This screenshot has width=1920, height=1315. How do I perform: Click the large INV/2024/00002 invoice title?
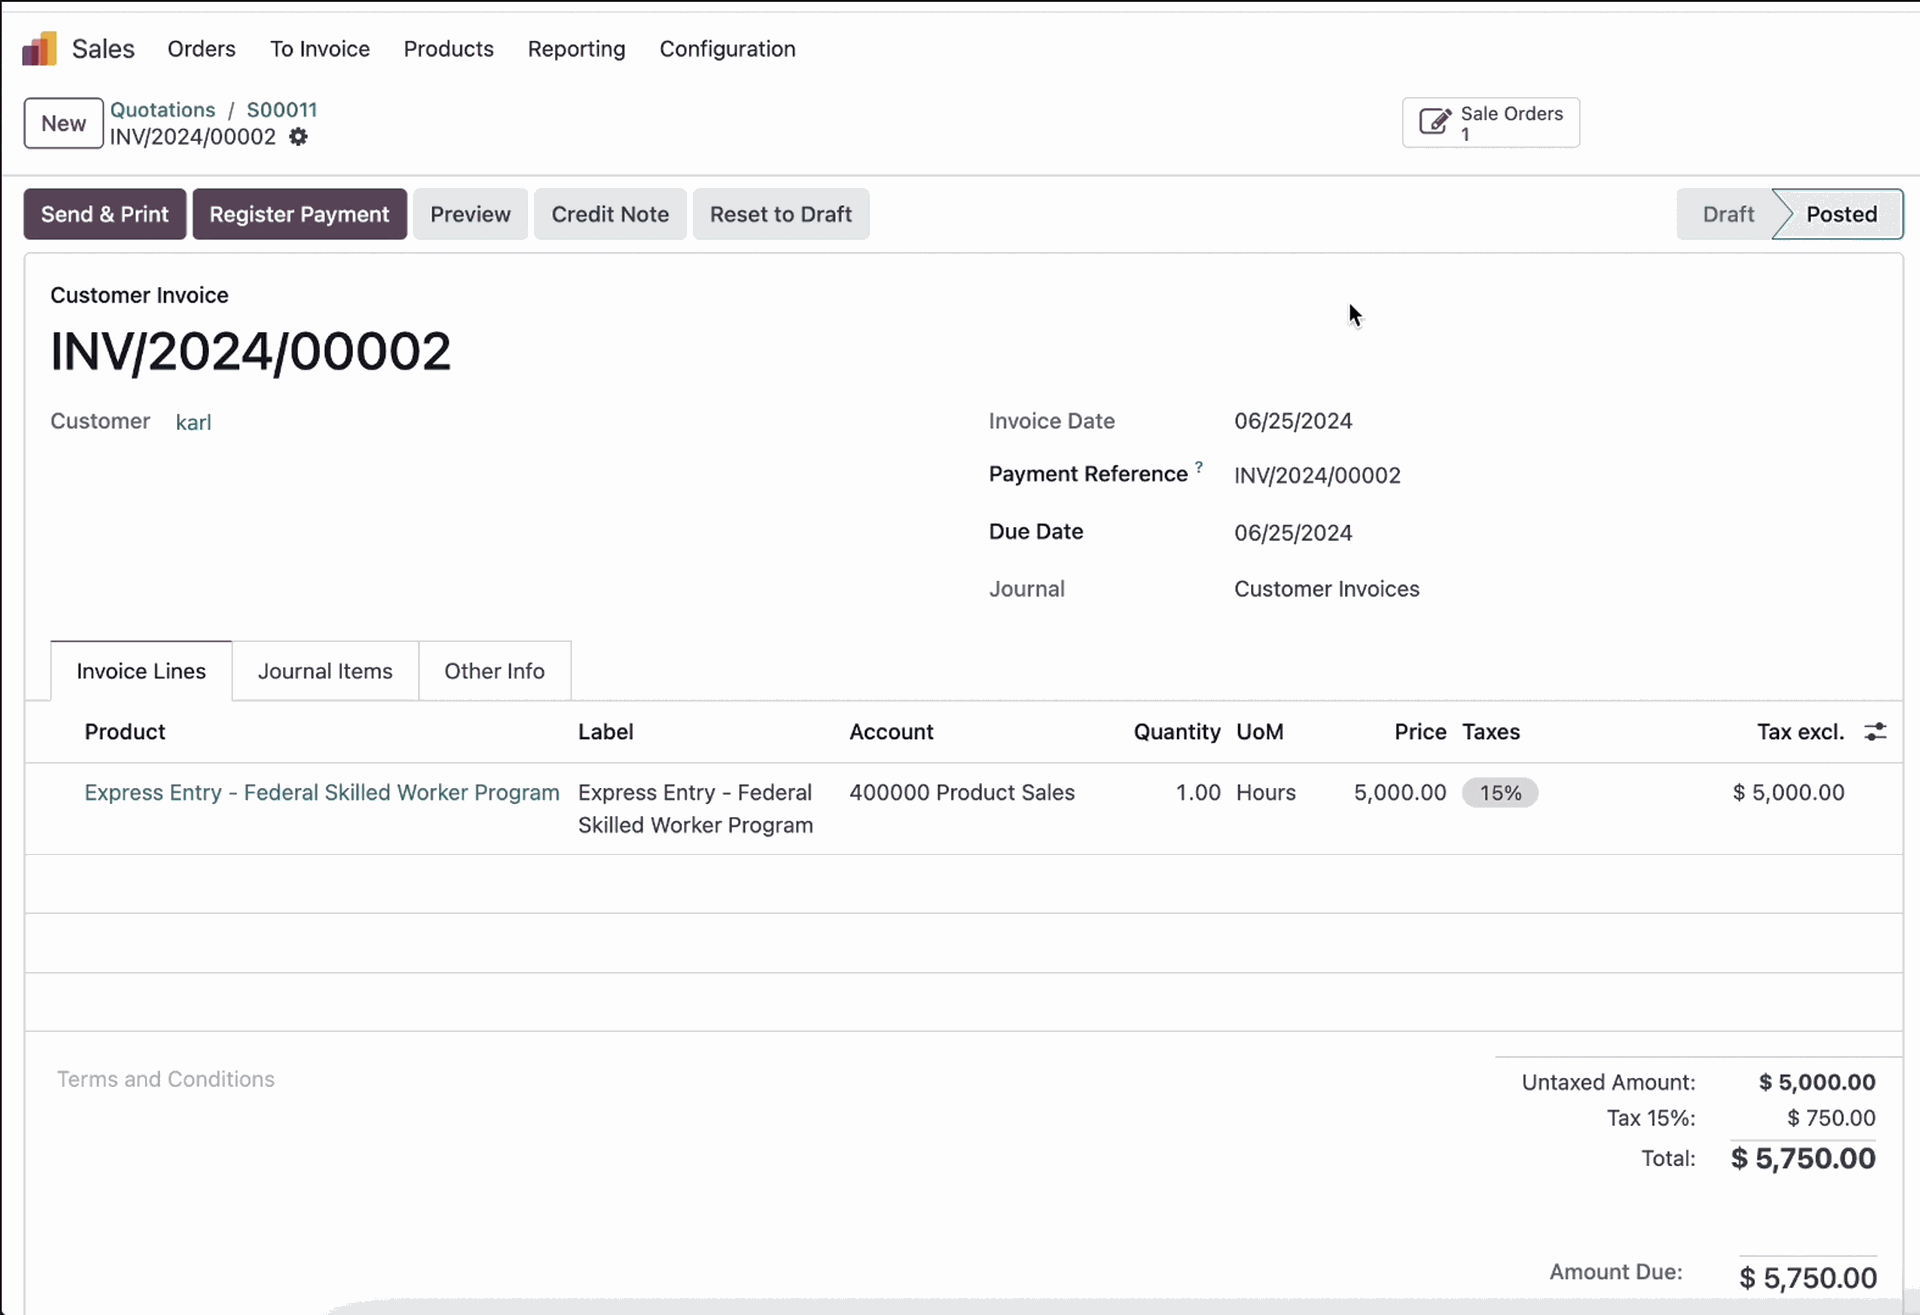251,352
